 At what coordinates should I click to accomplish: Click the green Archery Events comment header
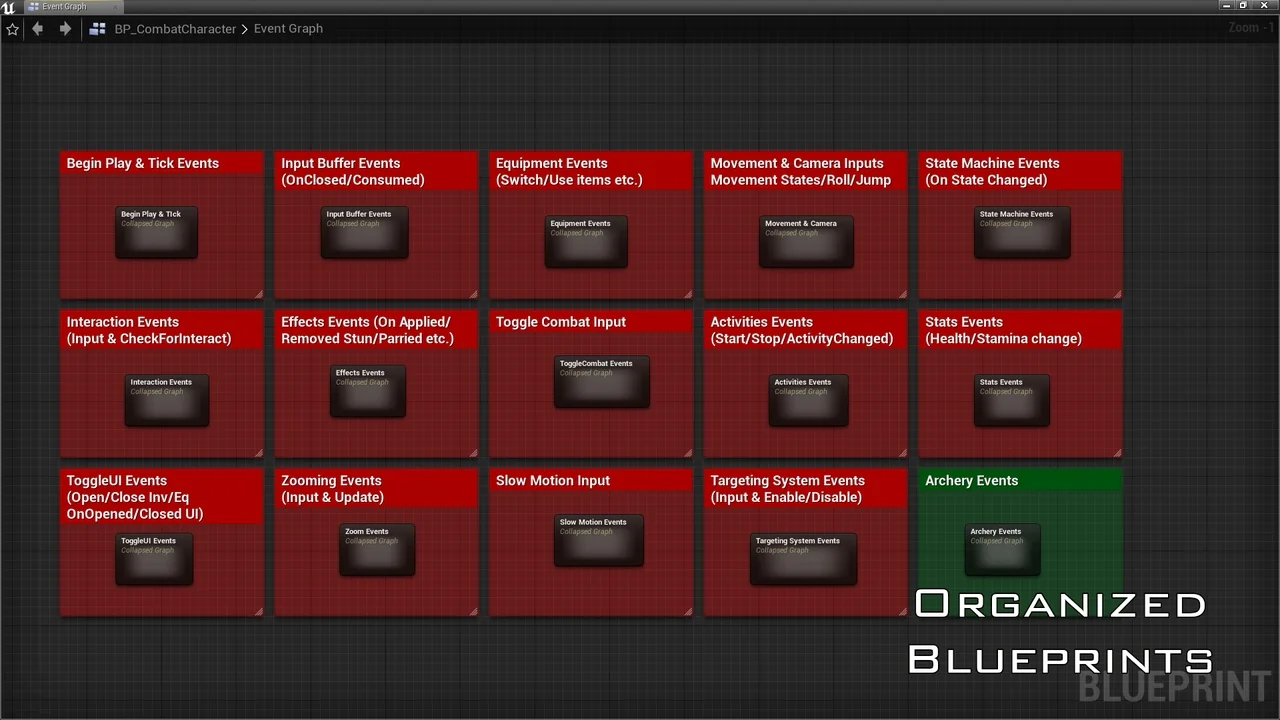pos(1020,481)
